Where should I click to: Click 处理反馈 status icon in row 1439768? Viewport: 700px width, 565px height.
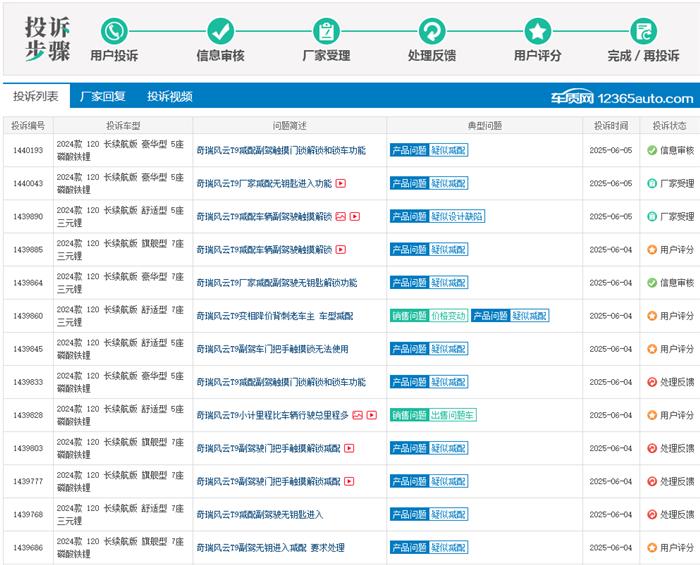point(652,514)
